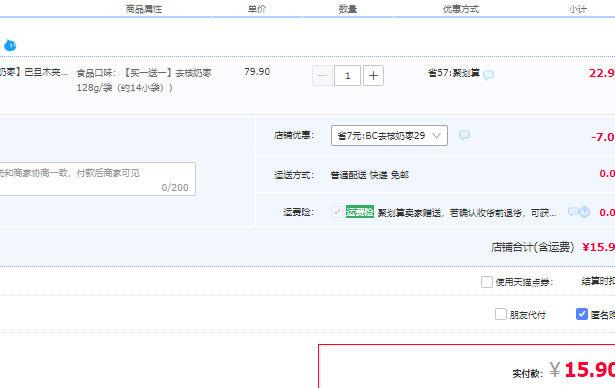
Task: Click the 聚划算卖家赠送 insurance description text
Action: 467,213
